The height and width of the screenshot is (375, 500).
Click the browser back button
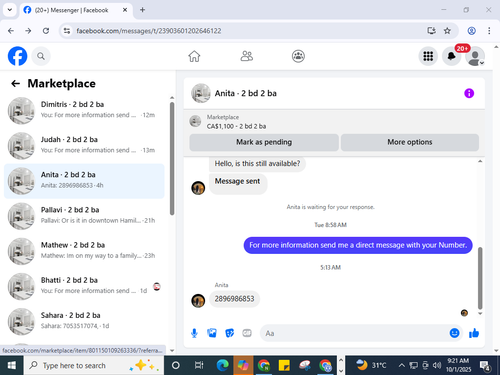pyautogui.click(x=11, y=31)
